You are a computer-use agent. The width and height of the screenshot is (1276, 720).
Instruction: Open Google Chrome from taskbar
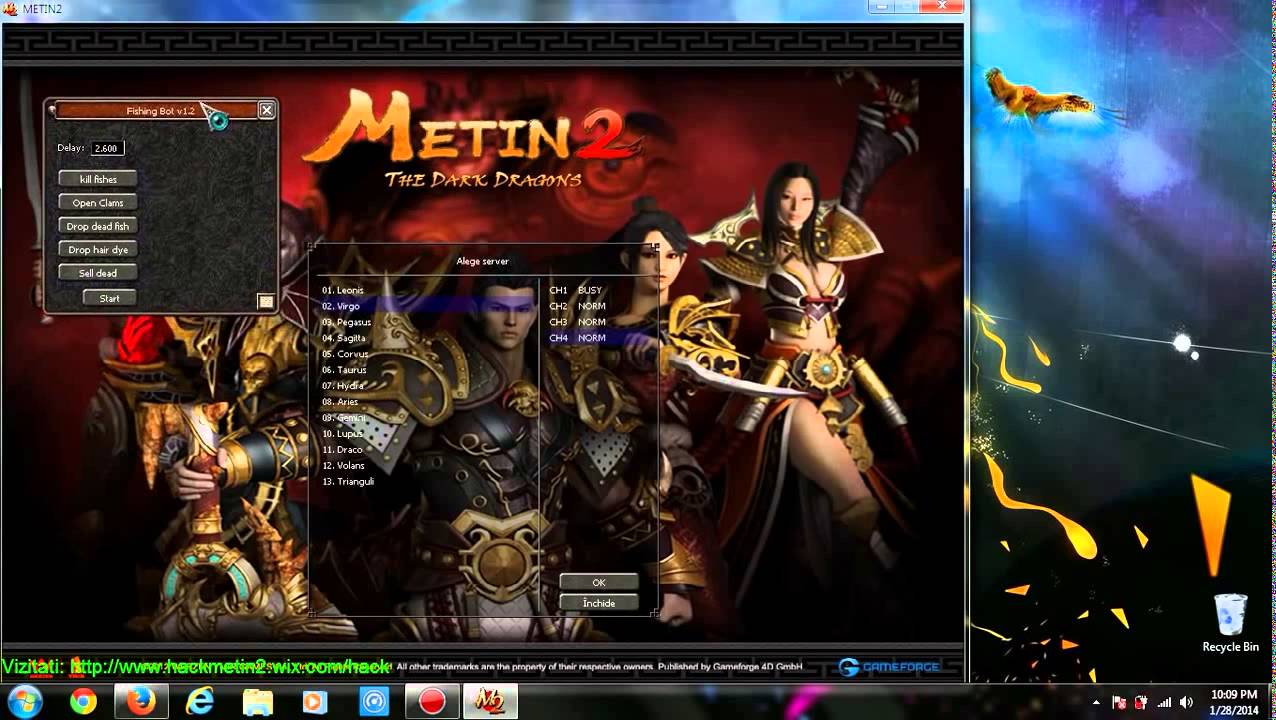[x=83, y=702]
